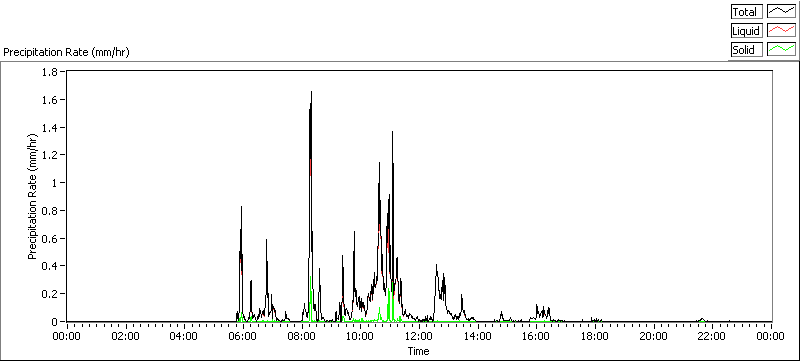
Task: Click the Liquid legend label
Action: [x=746, y=31]
